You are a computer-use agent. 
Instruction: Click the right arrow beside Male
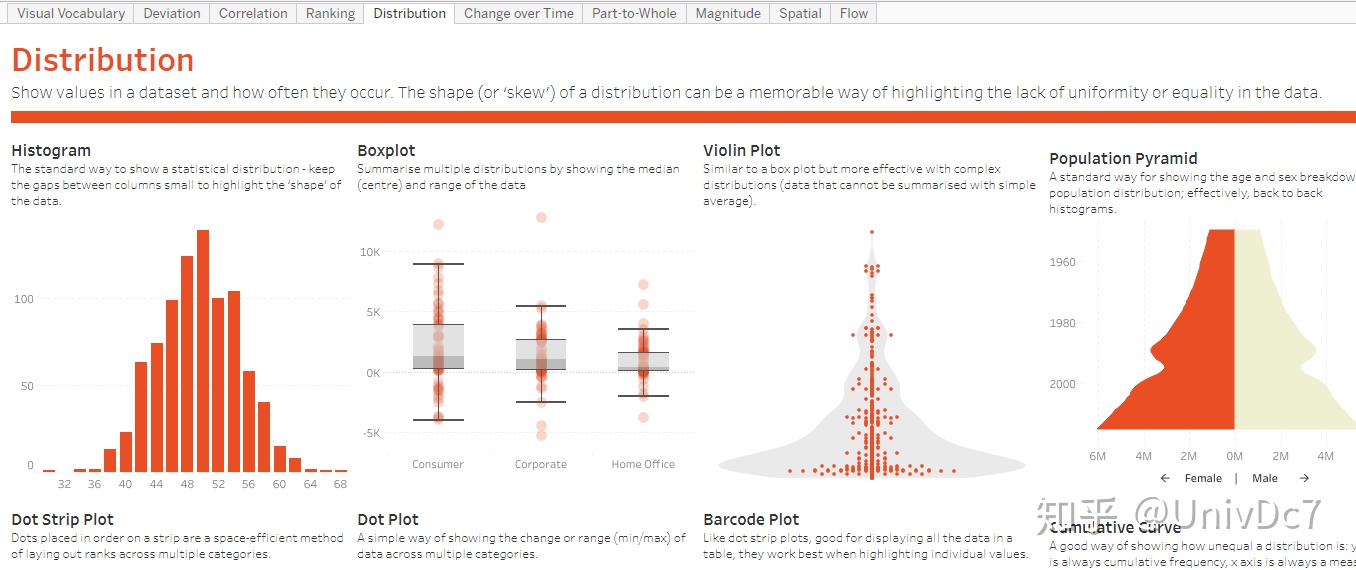click(x=1304, y=478)
